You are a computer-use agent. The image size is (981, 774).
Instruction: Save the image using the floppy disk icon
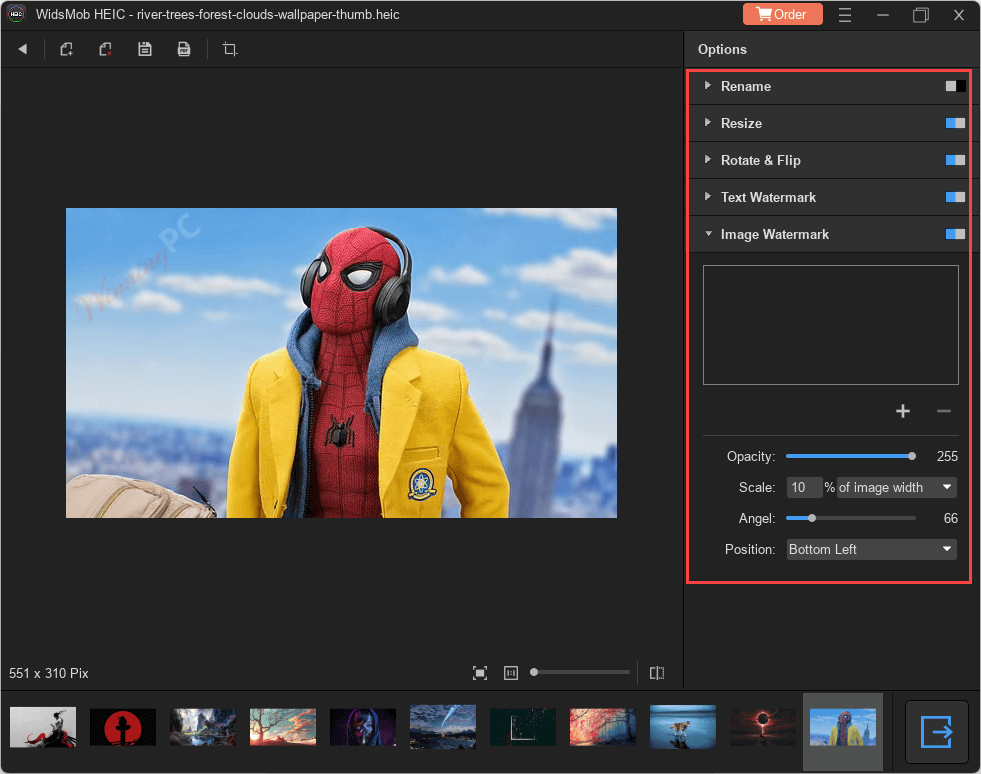pyautogui.click(x=145, y=49)
